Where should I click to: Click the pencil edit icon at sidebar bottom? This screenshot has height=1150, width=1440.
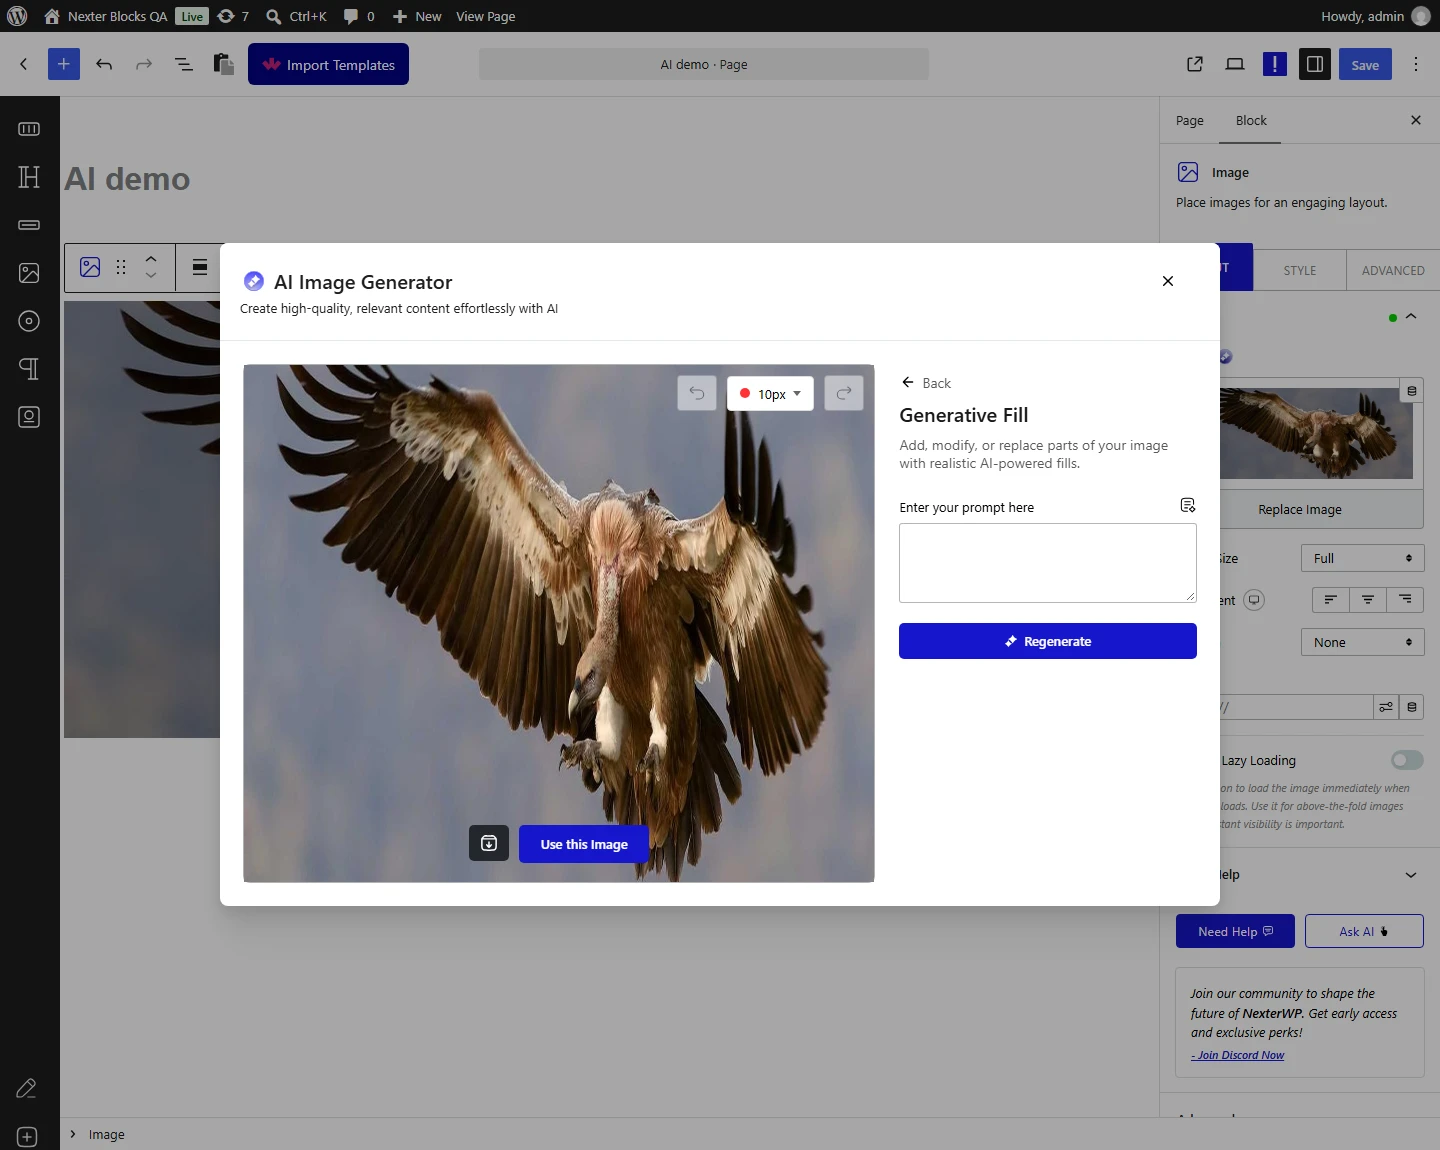tap(27, 1089)
